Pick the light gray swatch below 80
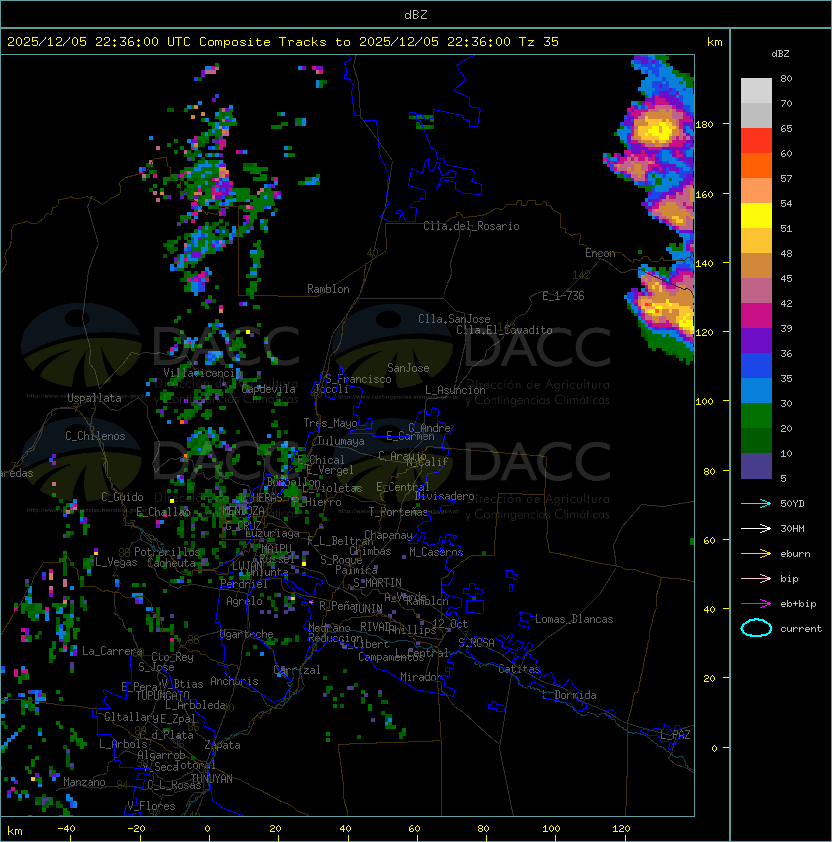The image size is (832, 842). [756, 91]
